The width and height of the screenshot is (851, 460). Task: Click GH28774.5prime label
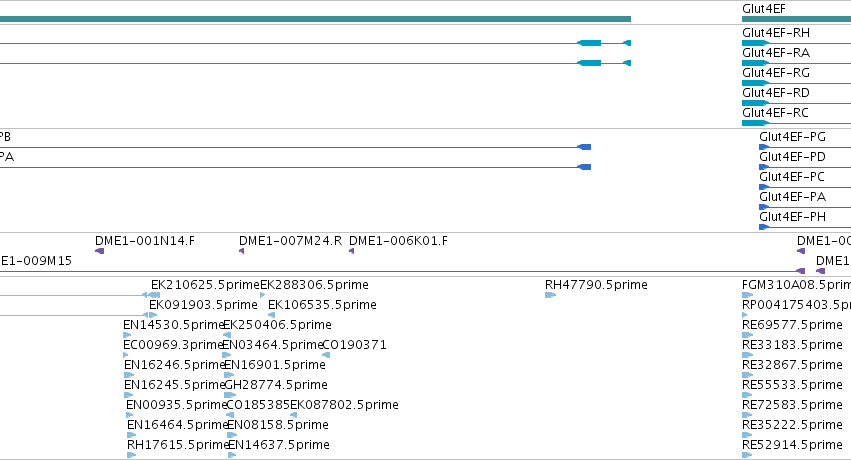tap(276, 385)
